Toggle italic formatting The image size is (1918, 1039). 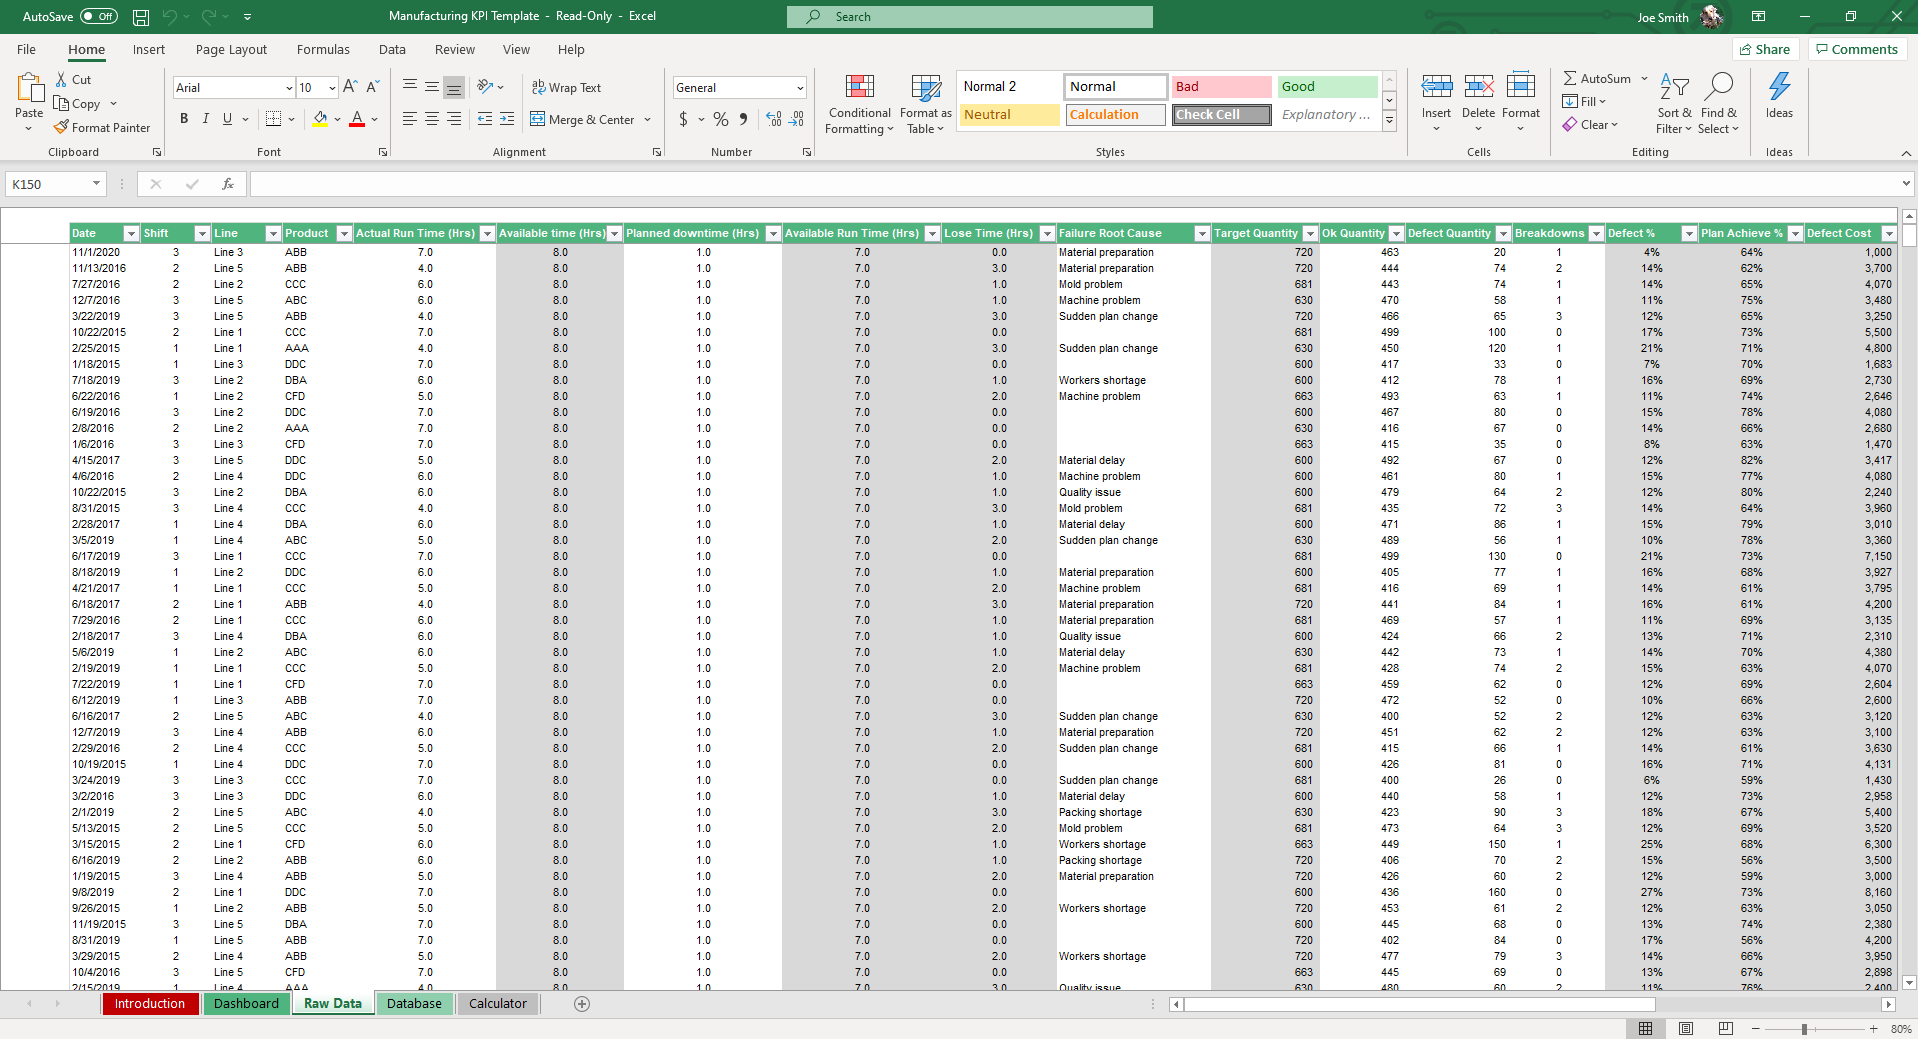pos(205,118)
